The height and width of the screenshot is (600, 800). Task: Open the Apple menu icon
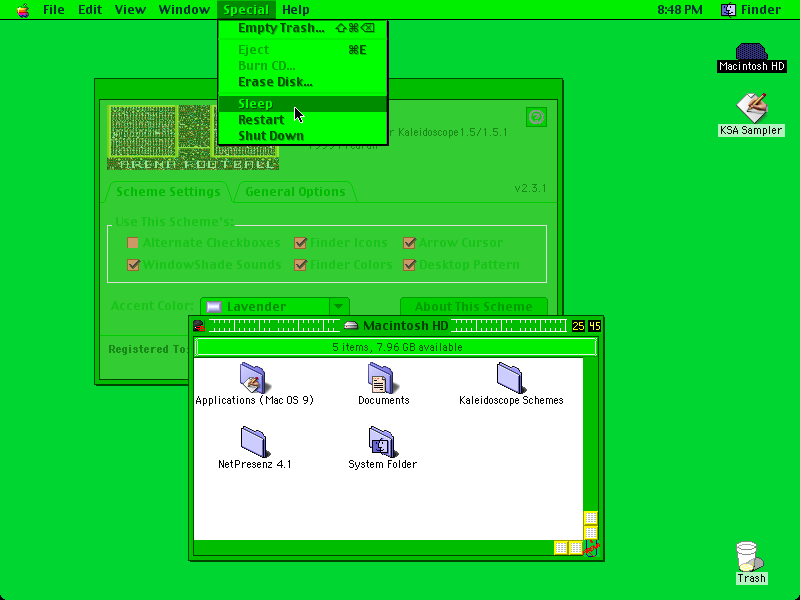[22, 10]
